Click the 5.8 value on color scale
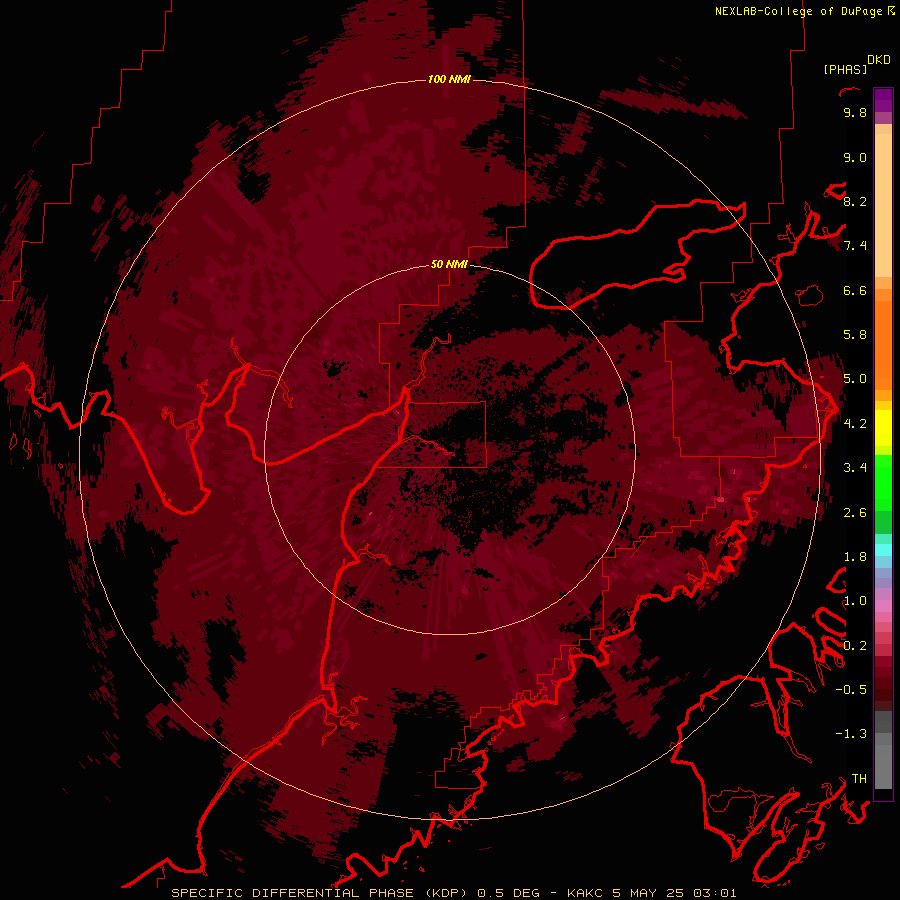This screenshot has width=900, height=900. (x=855, y=335)
